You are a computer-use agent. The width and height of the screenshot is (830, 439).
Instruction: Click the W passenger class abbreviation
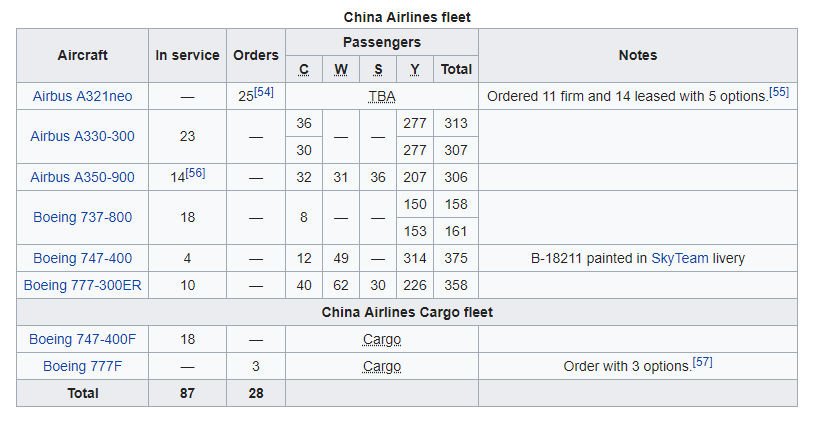341,69
